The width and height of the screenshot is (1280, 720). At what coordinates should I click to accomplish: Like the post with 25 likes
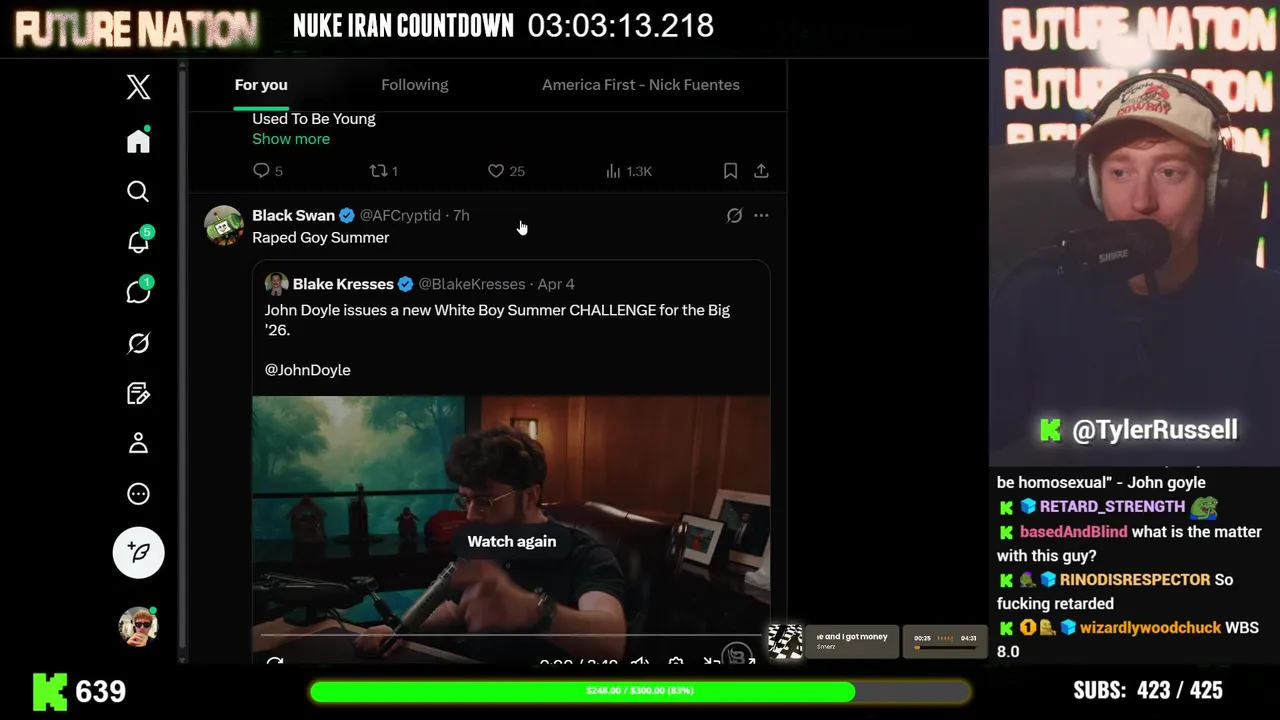[505, 171]
